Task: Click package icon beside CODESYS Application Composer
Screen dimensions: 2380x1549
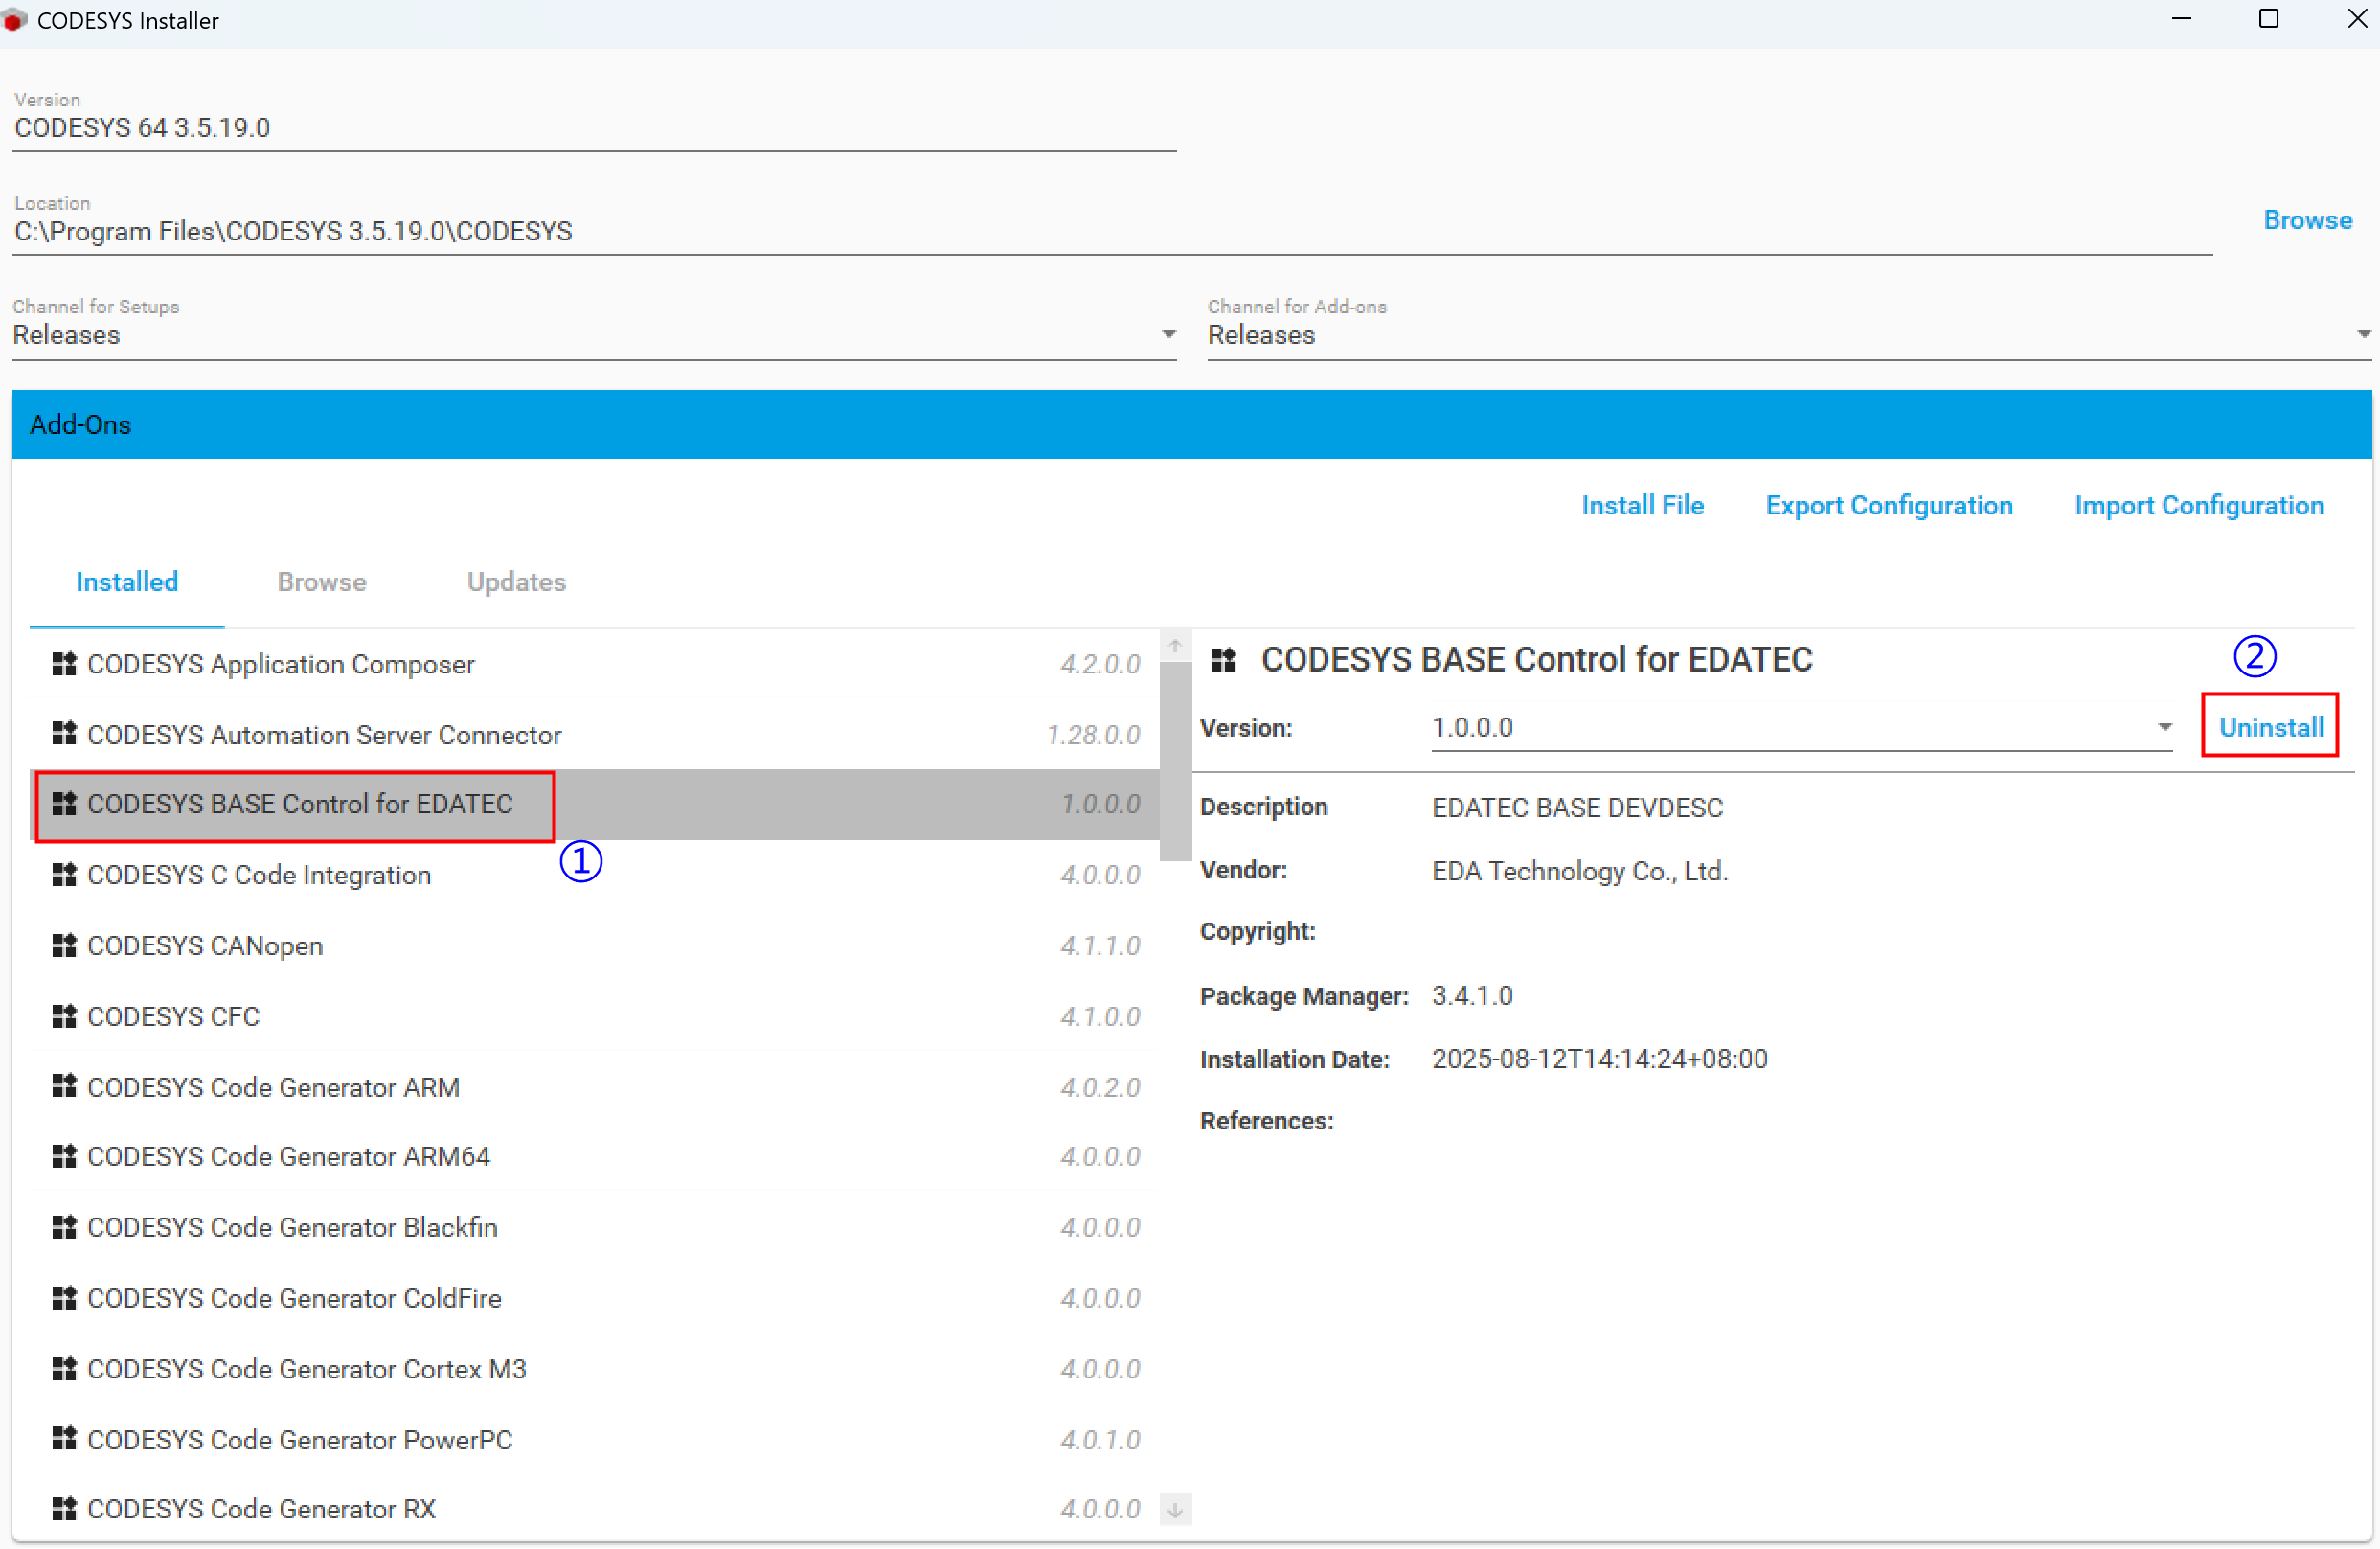Action: (x=64, y=664)
